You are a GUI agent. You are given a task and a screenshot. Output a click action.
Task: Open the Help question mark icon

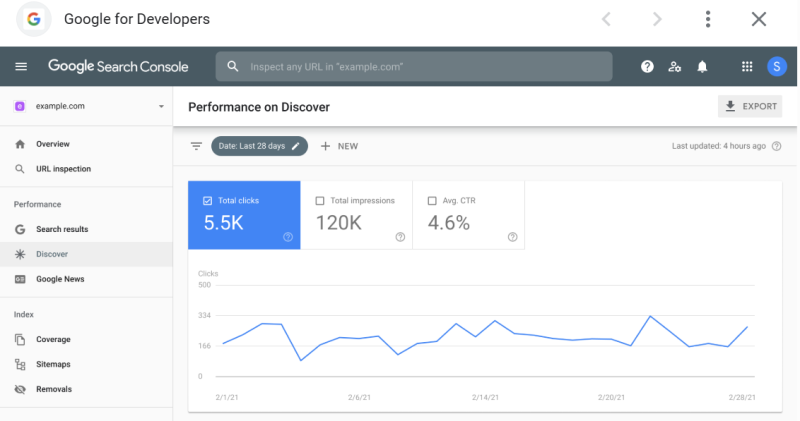[647, 66]
